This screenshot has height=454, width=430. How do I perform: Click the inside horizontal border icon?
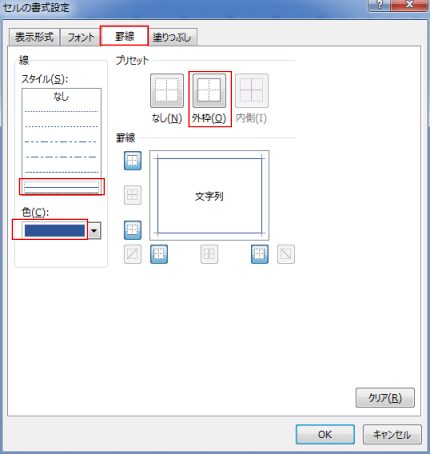click(133, 195)
